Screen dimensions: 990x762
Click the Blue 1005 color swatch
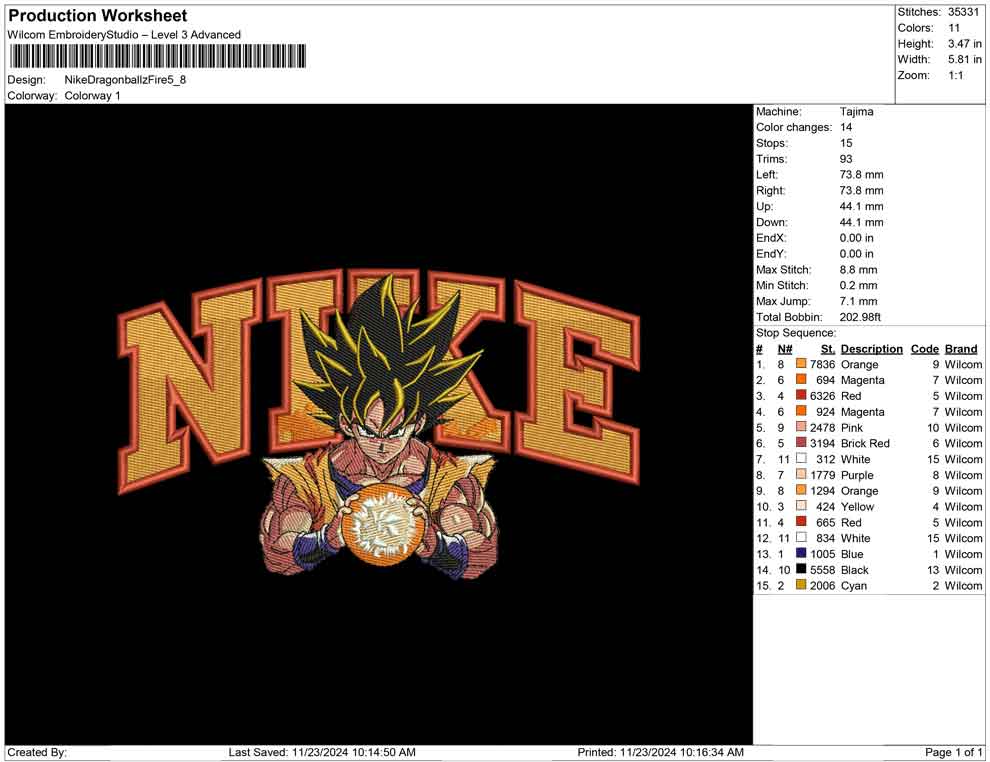(x=801, y=553)
